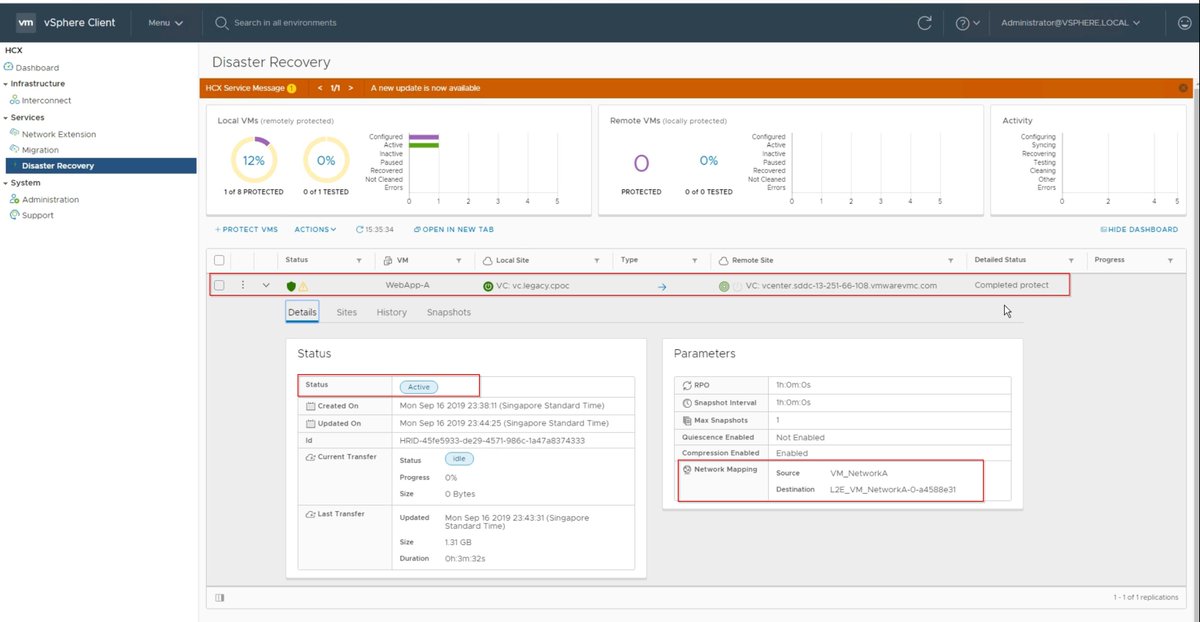Image resolution: width=1200 pixels, height=622 pixels.
Task: Filter the Local Site column
Action: pos(596,260)
